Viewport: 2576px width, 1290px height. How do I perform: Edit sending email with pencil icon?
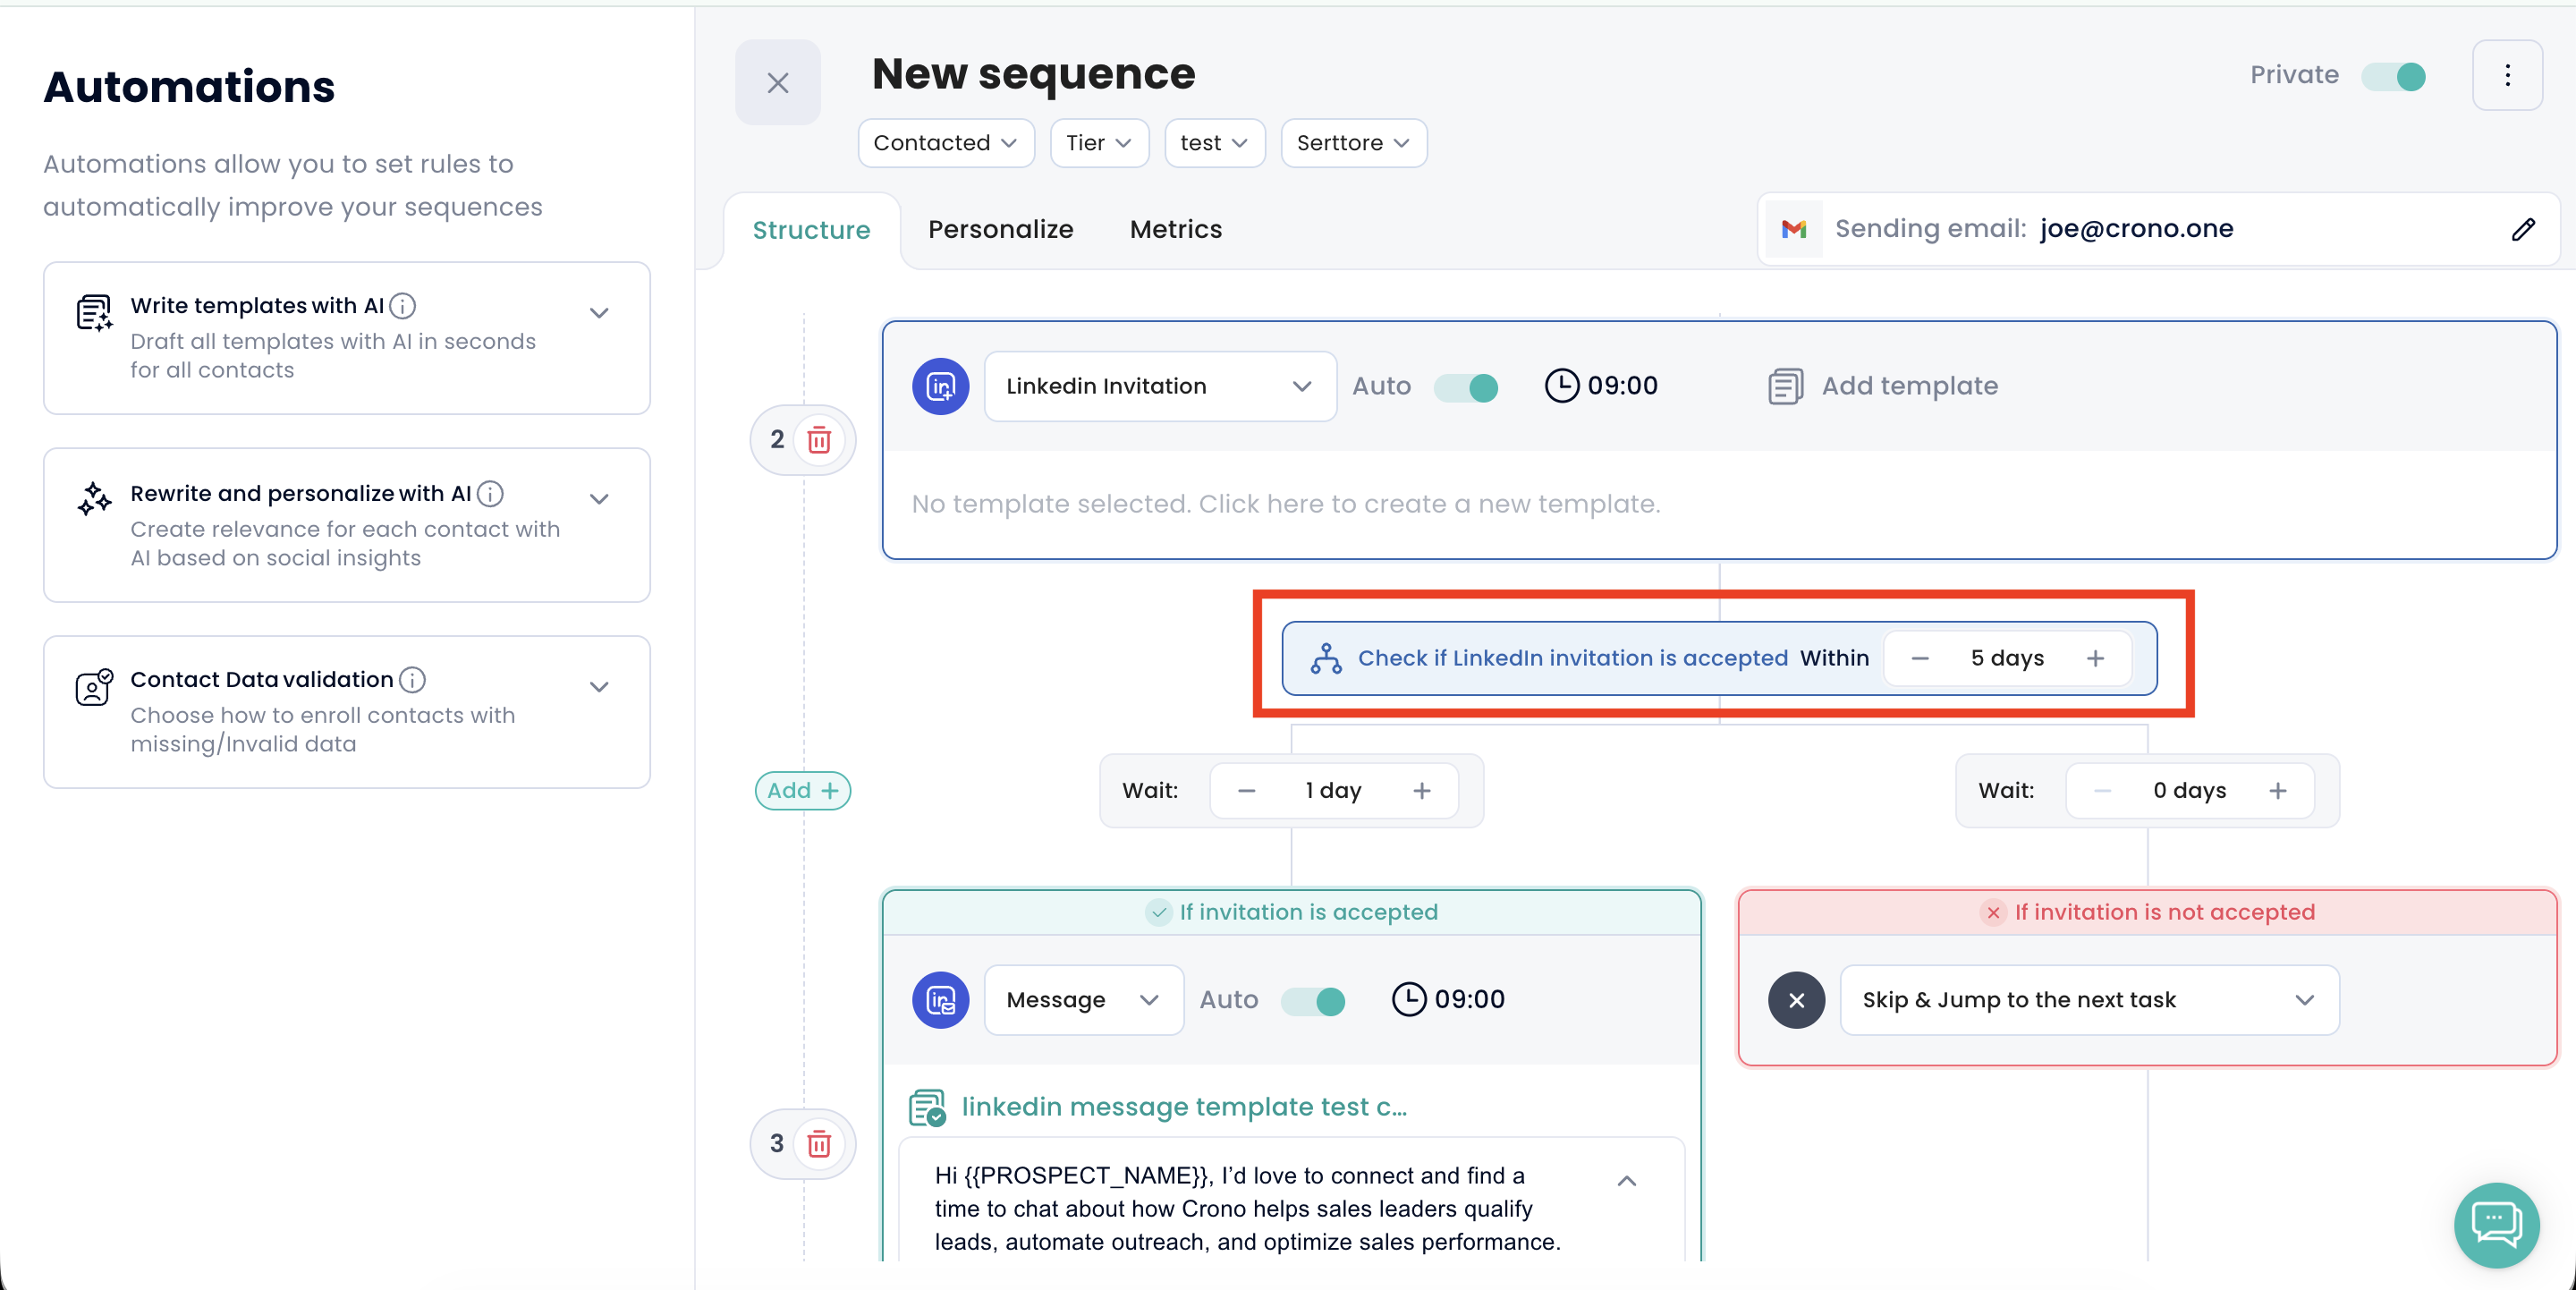click(2522, 229)
